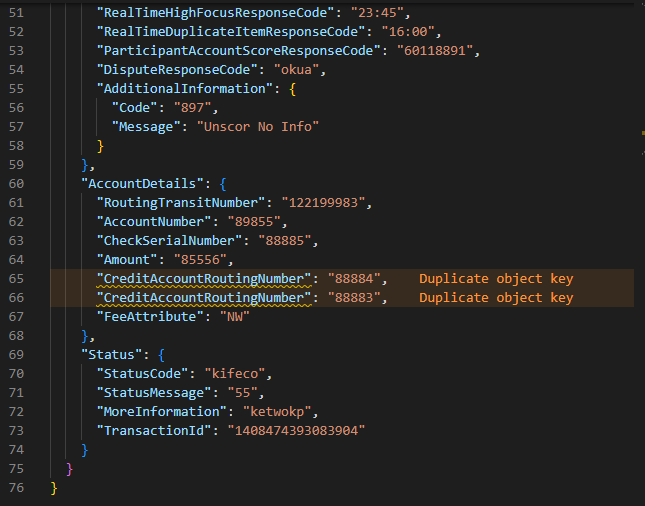The image size is (645, 506).
Task: Click the "CreditAccountRoutingNumber" key on line 65
Action: tap(205, 279)
